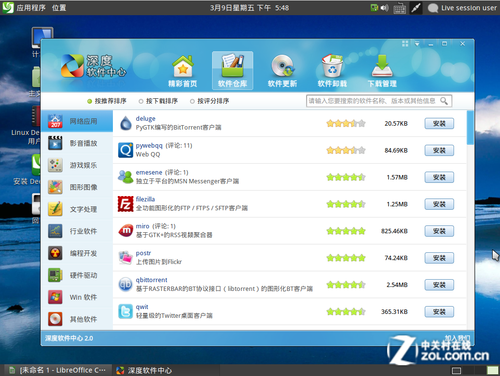Open the 精彩首页 home tab
The height and width of the screenshot is (376, 500).
(x=183, y=71)
